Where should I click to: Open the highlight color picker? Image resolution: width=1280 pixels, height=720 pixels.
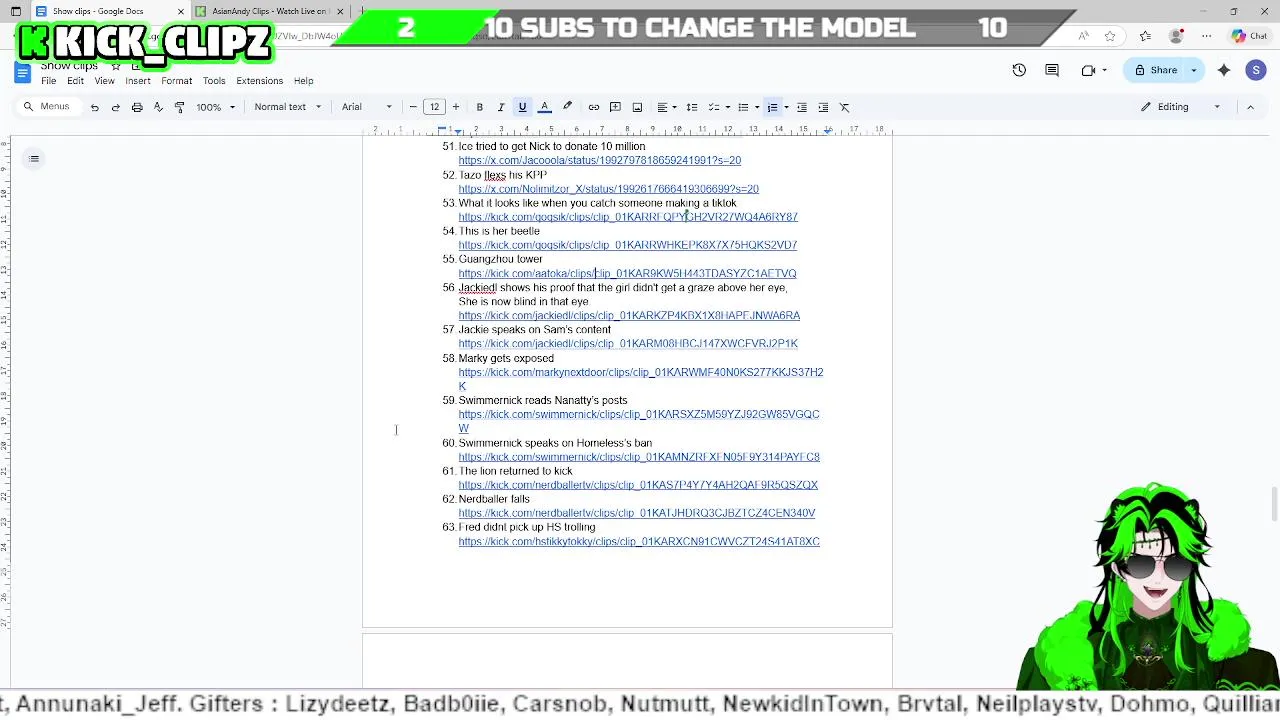(567, 107)
